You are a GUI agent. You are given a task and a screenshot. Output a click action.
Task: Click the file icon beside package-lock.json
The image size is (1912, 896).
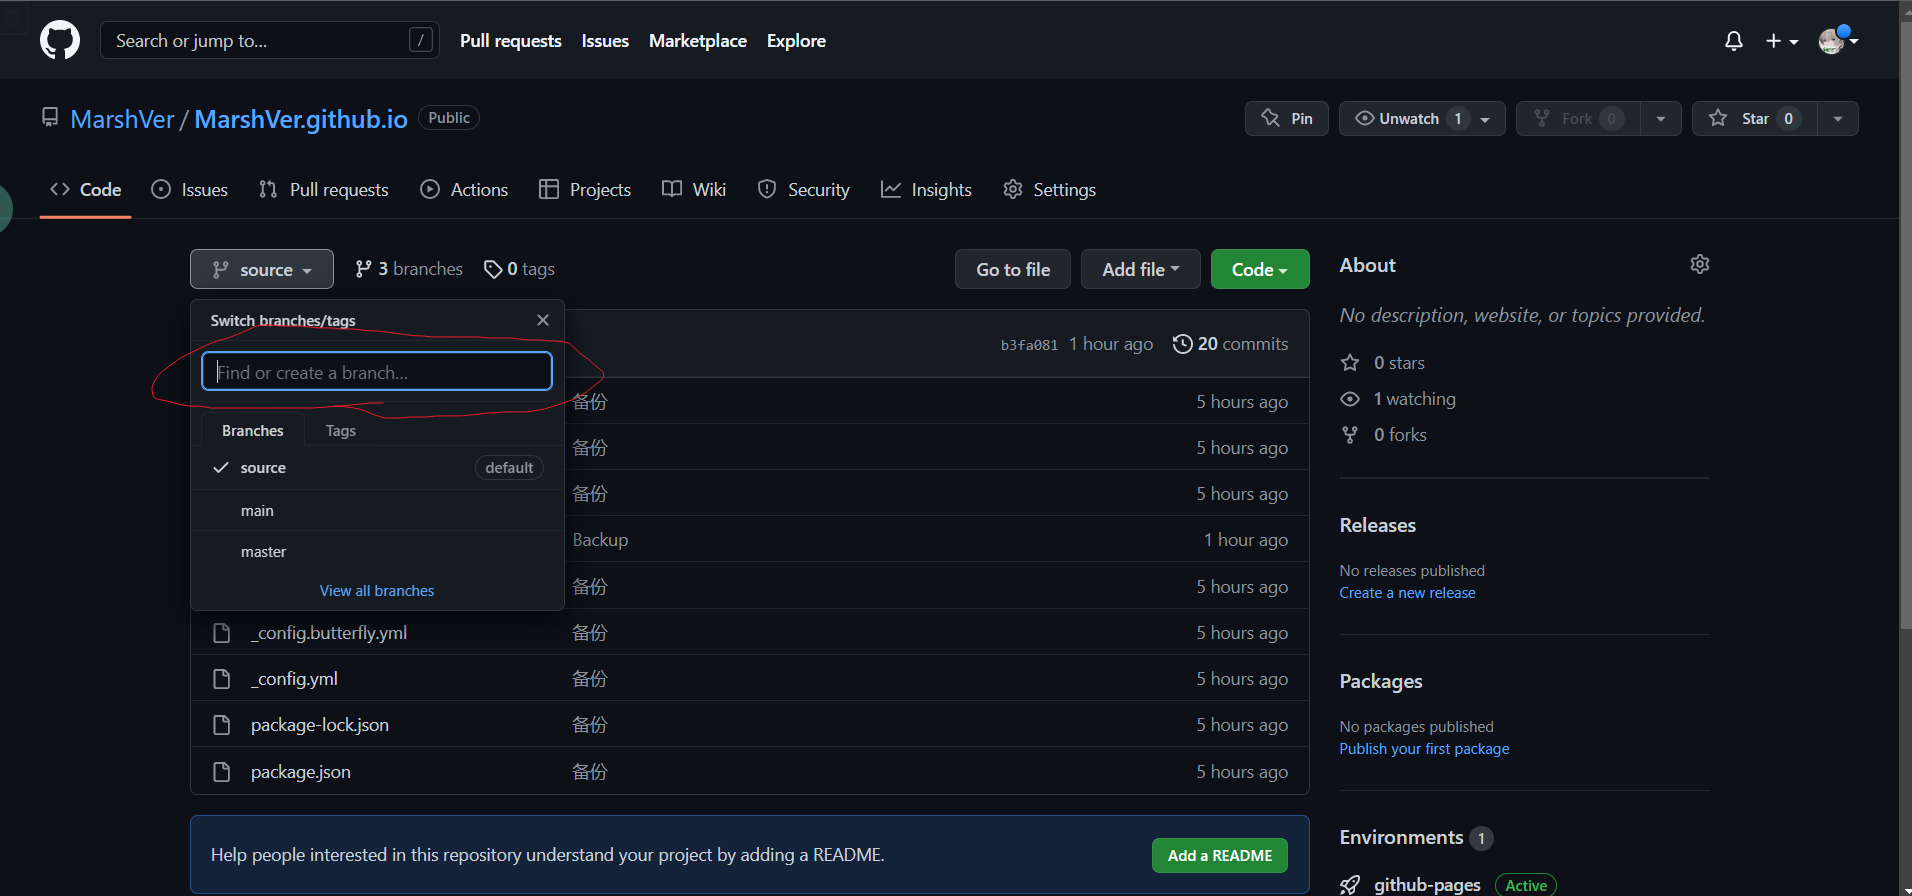click(222, 725)
